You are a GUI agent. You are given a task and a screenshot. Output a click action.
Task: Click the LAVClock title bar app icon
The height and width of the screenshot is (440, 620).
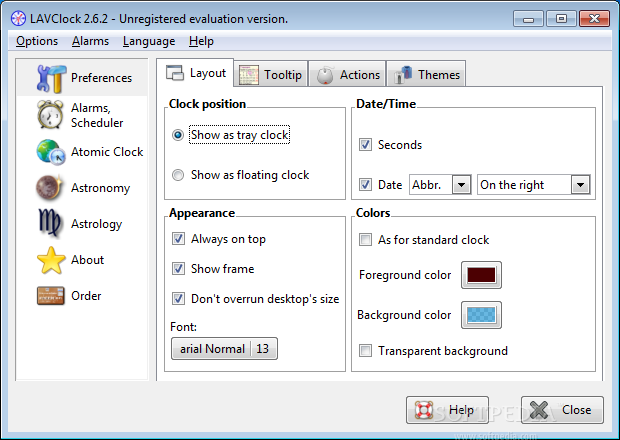point(18,19)
